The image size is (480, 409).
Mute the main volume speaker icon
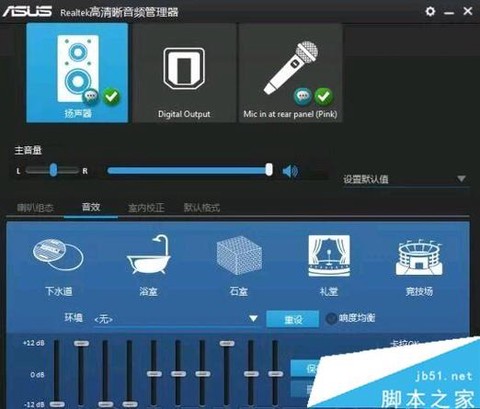pyautogui.click(x=290, y=171)
